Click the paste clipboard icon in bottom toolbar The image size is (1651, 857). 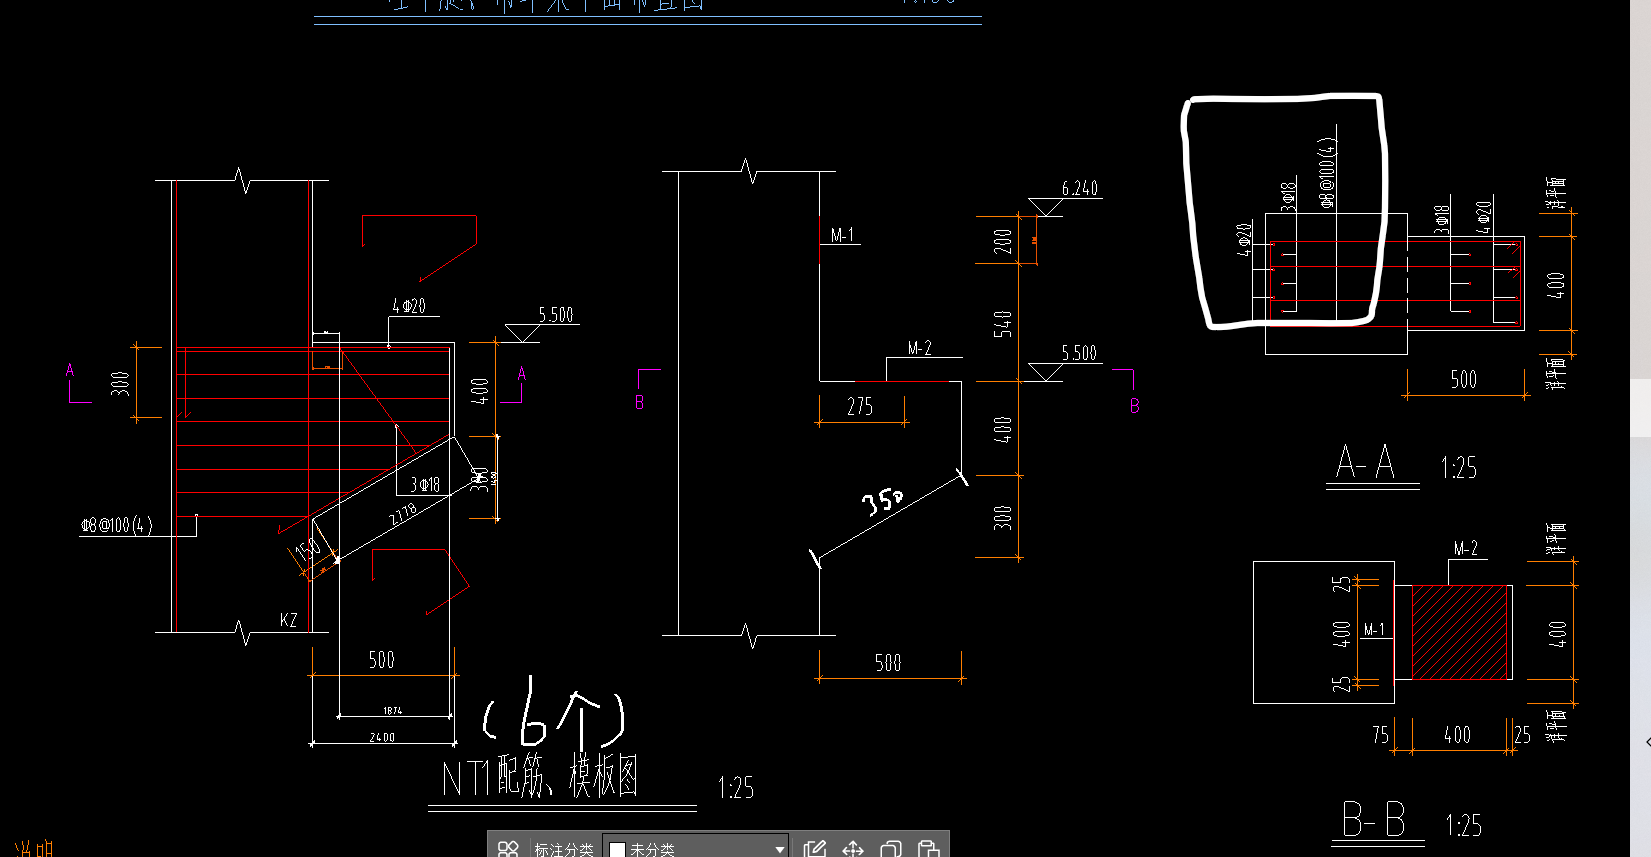pos(929,849)
